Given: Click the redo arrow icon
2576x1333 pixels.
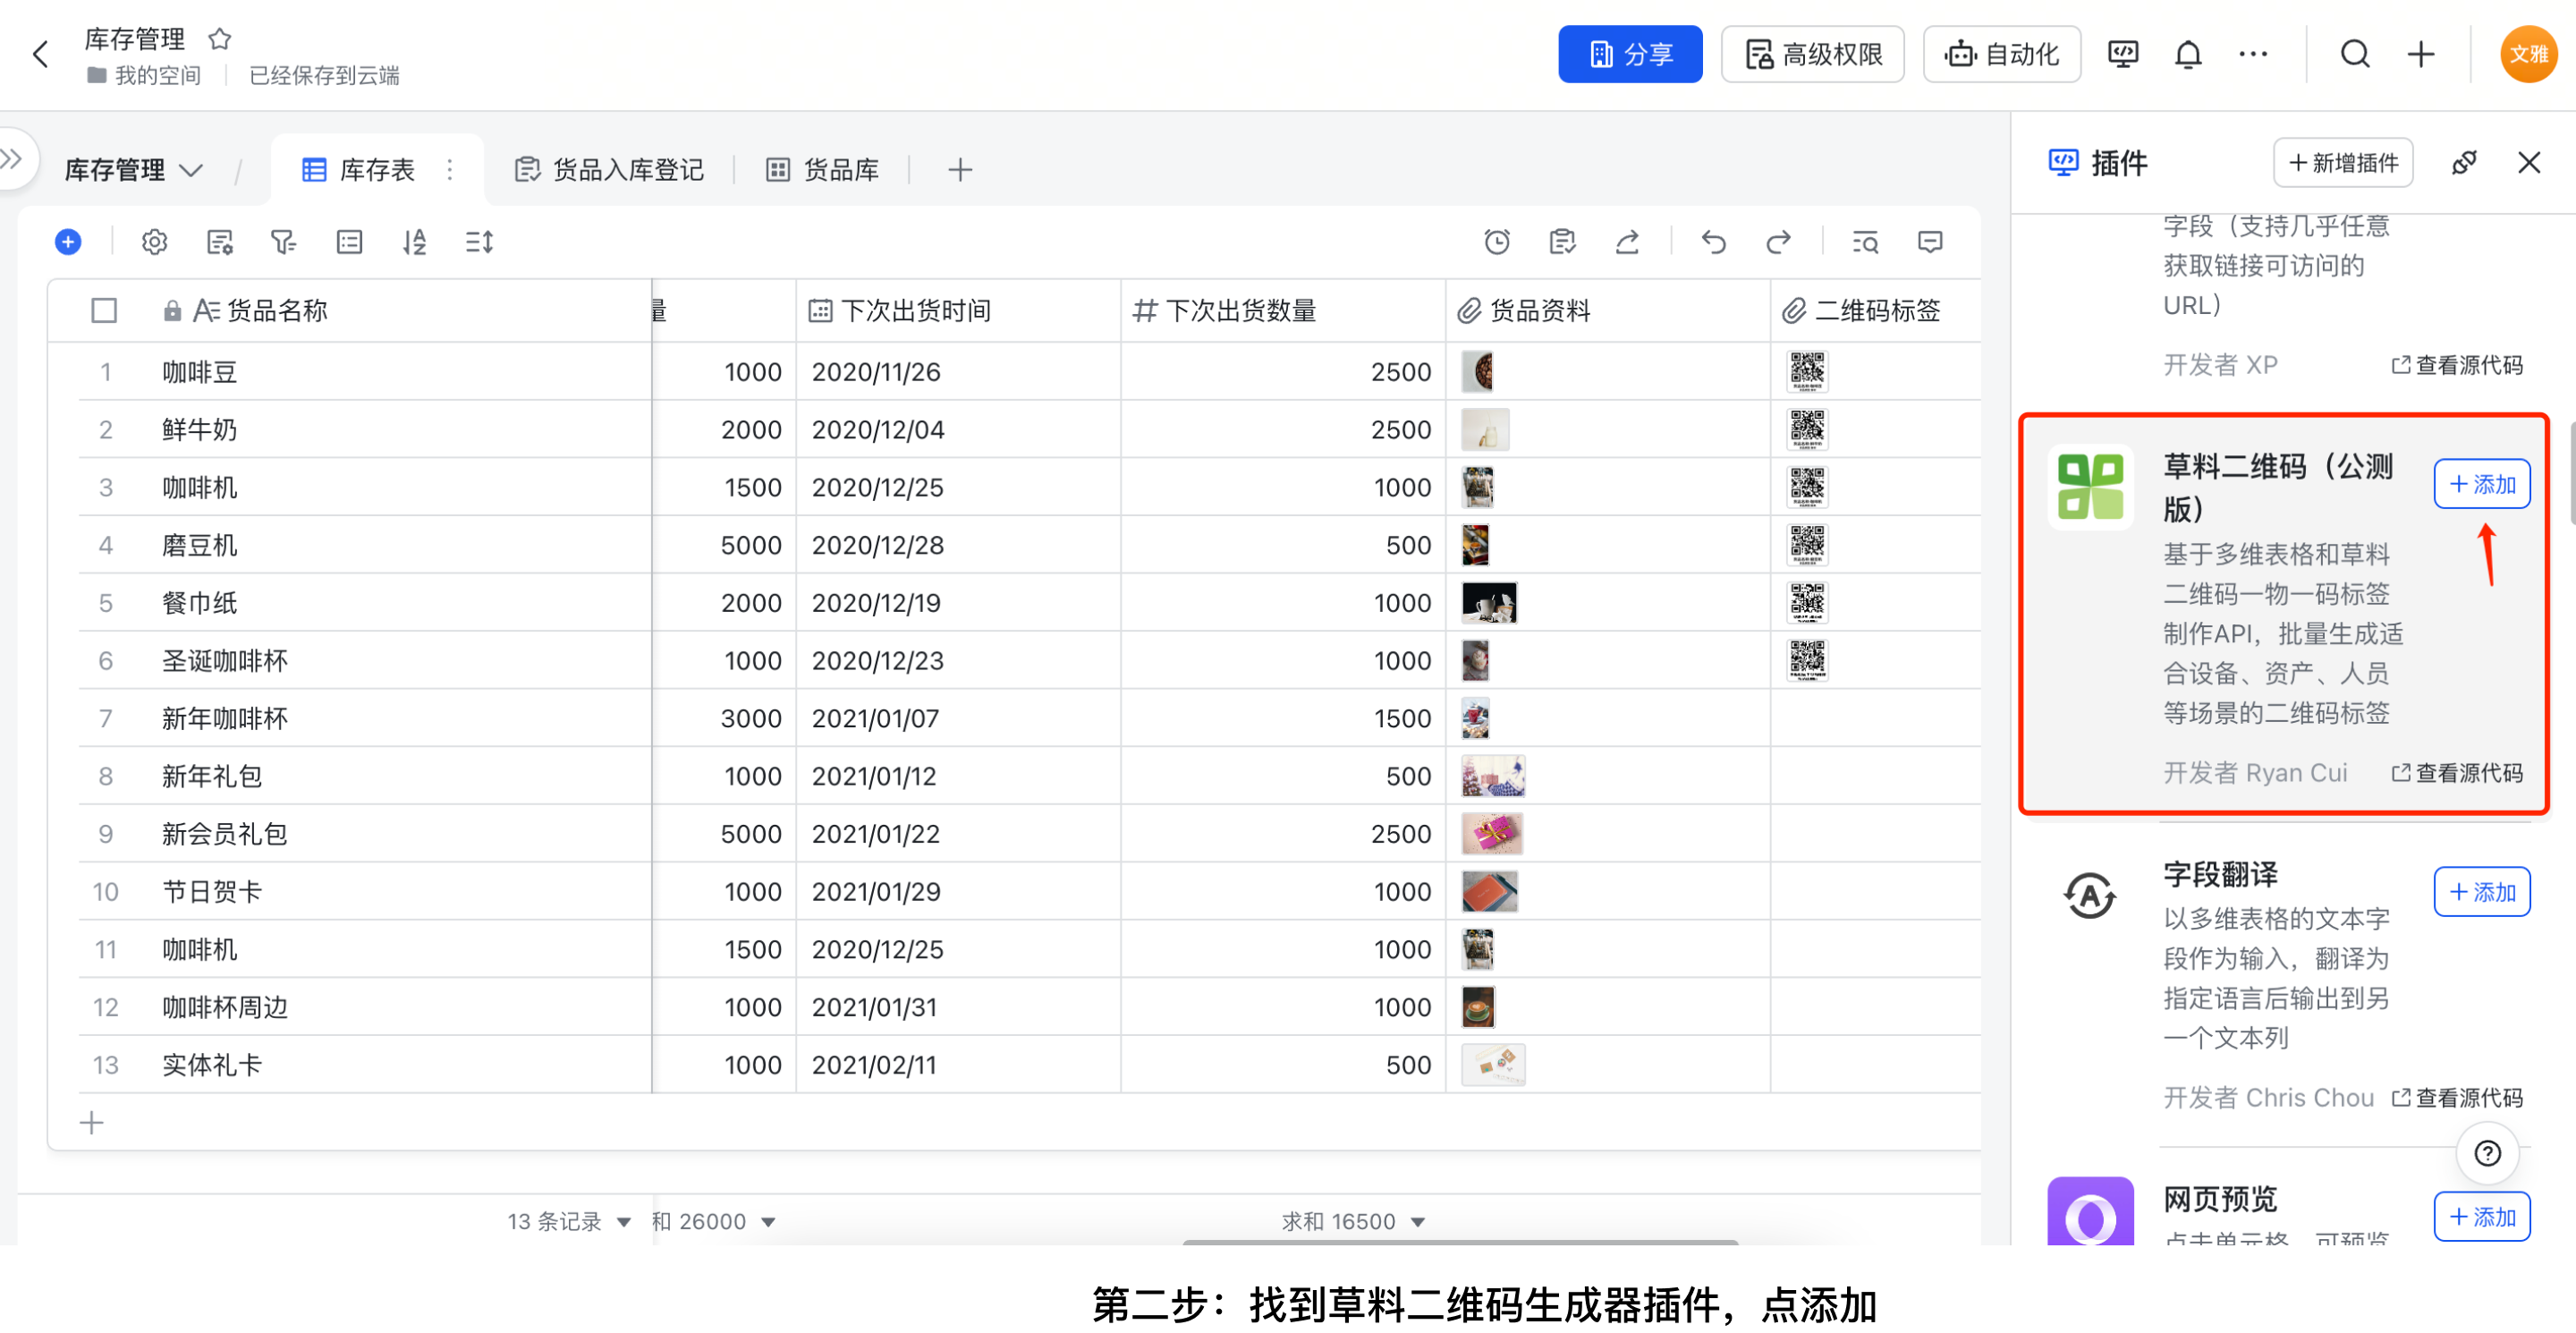Looking at the screenshot, I should (x=1778, y=242).
